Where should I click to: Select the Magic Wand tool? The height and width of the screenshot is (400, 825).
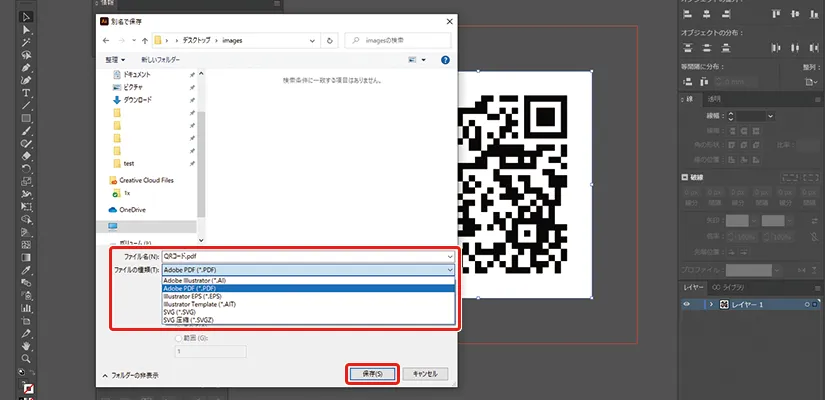(26, 42)
